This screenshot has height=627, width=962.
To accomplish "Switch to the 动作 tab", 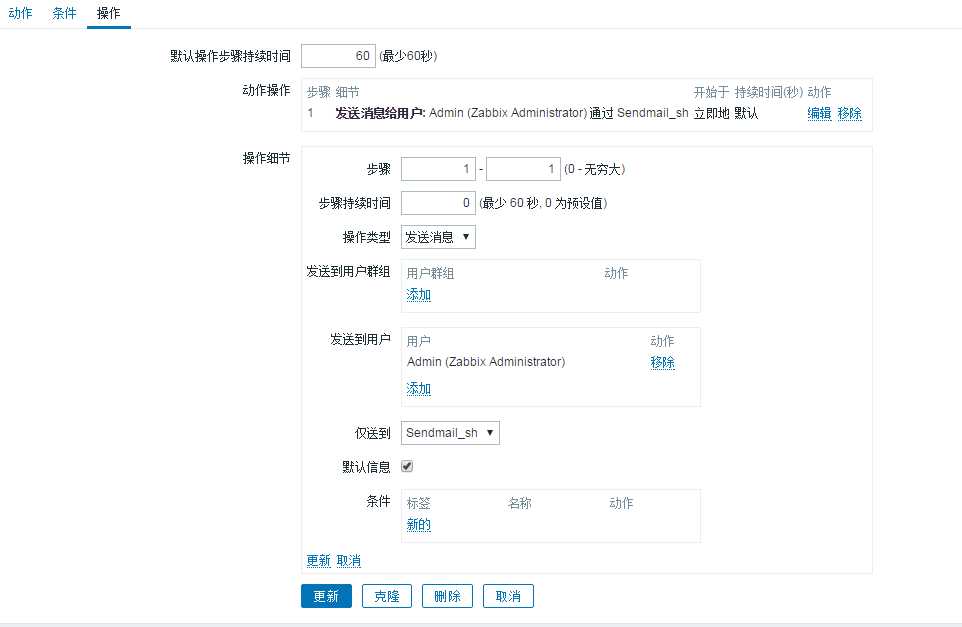I will click(x=20, y=14).
